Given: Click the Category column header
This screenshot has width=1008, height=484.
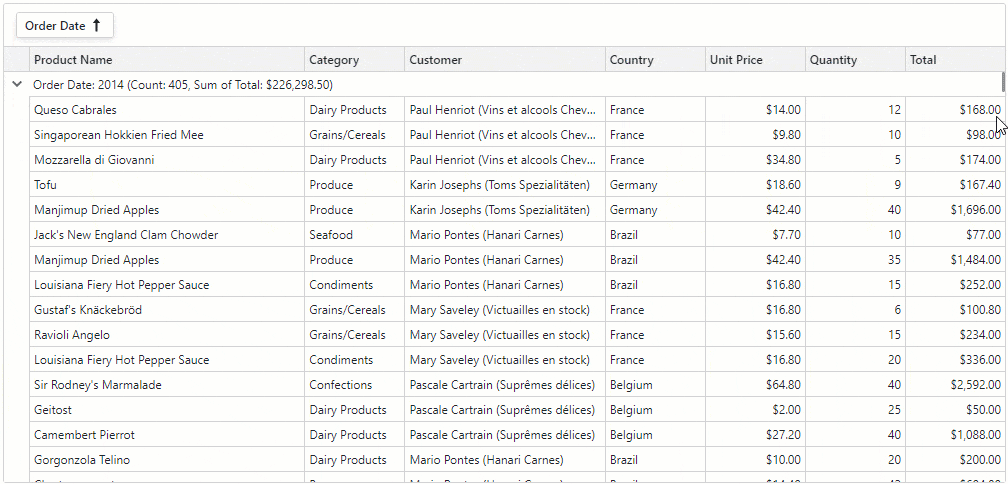Looking at the screenshot, I should (334, 60).
